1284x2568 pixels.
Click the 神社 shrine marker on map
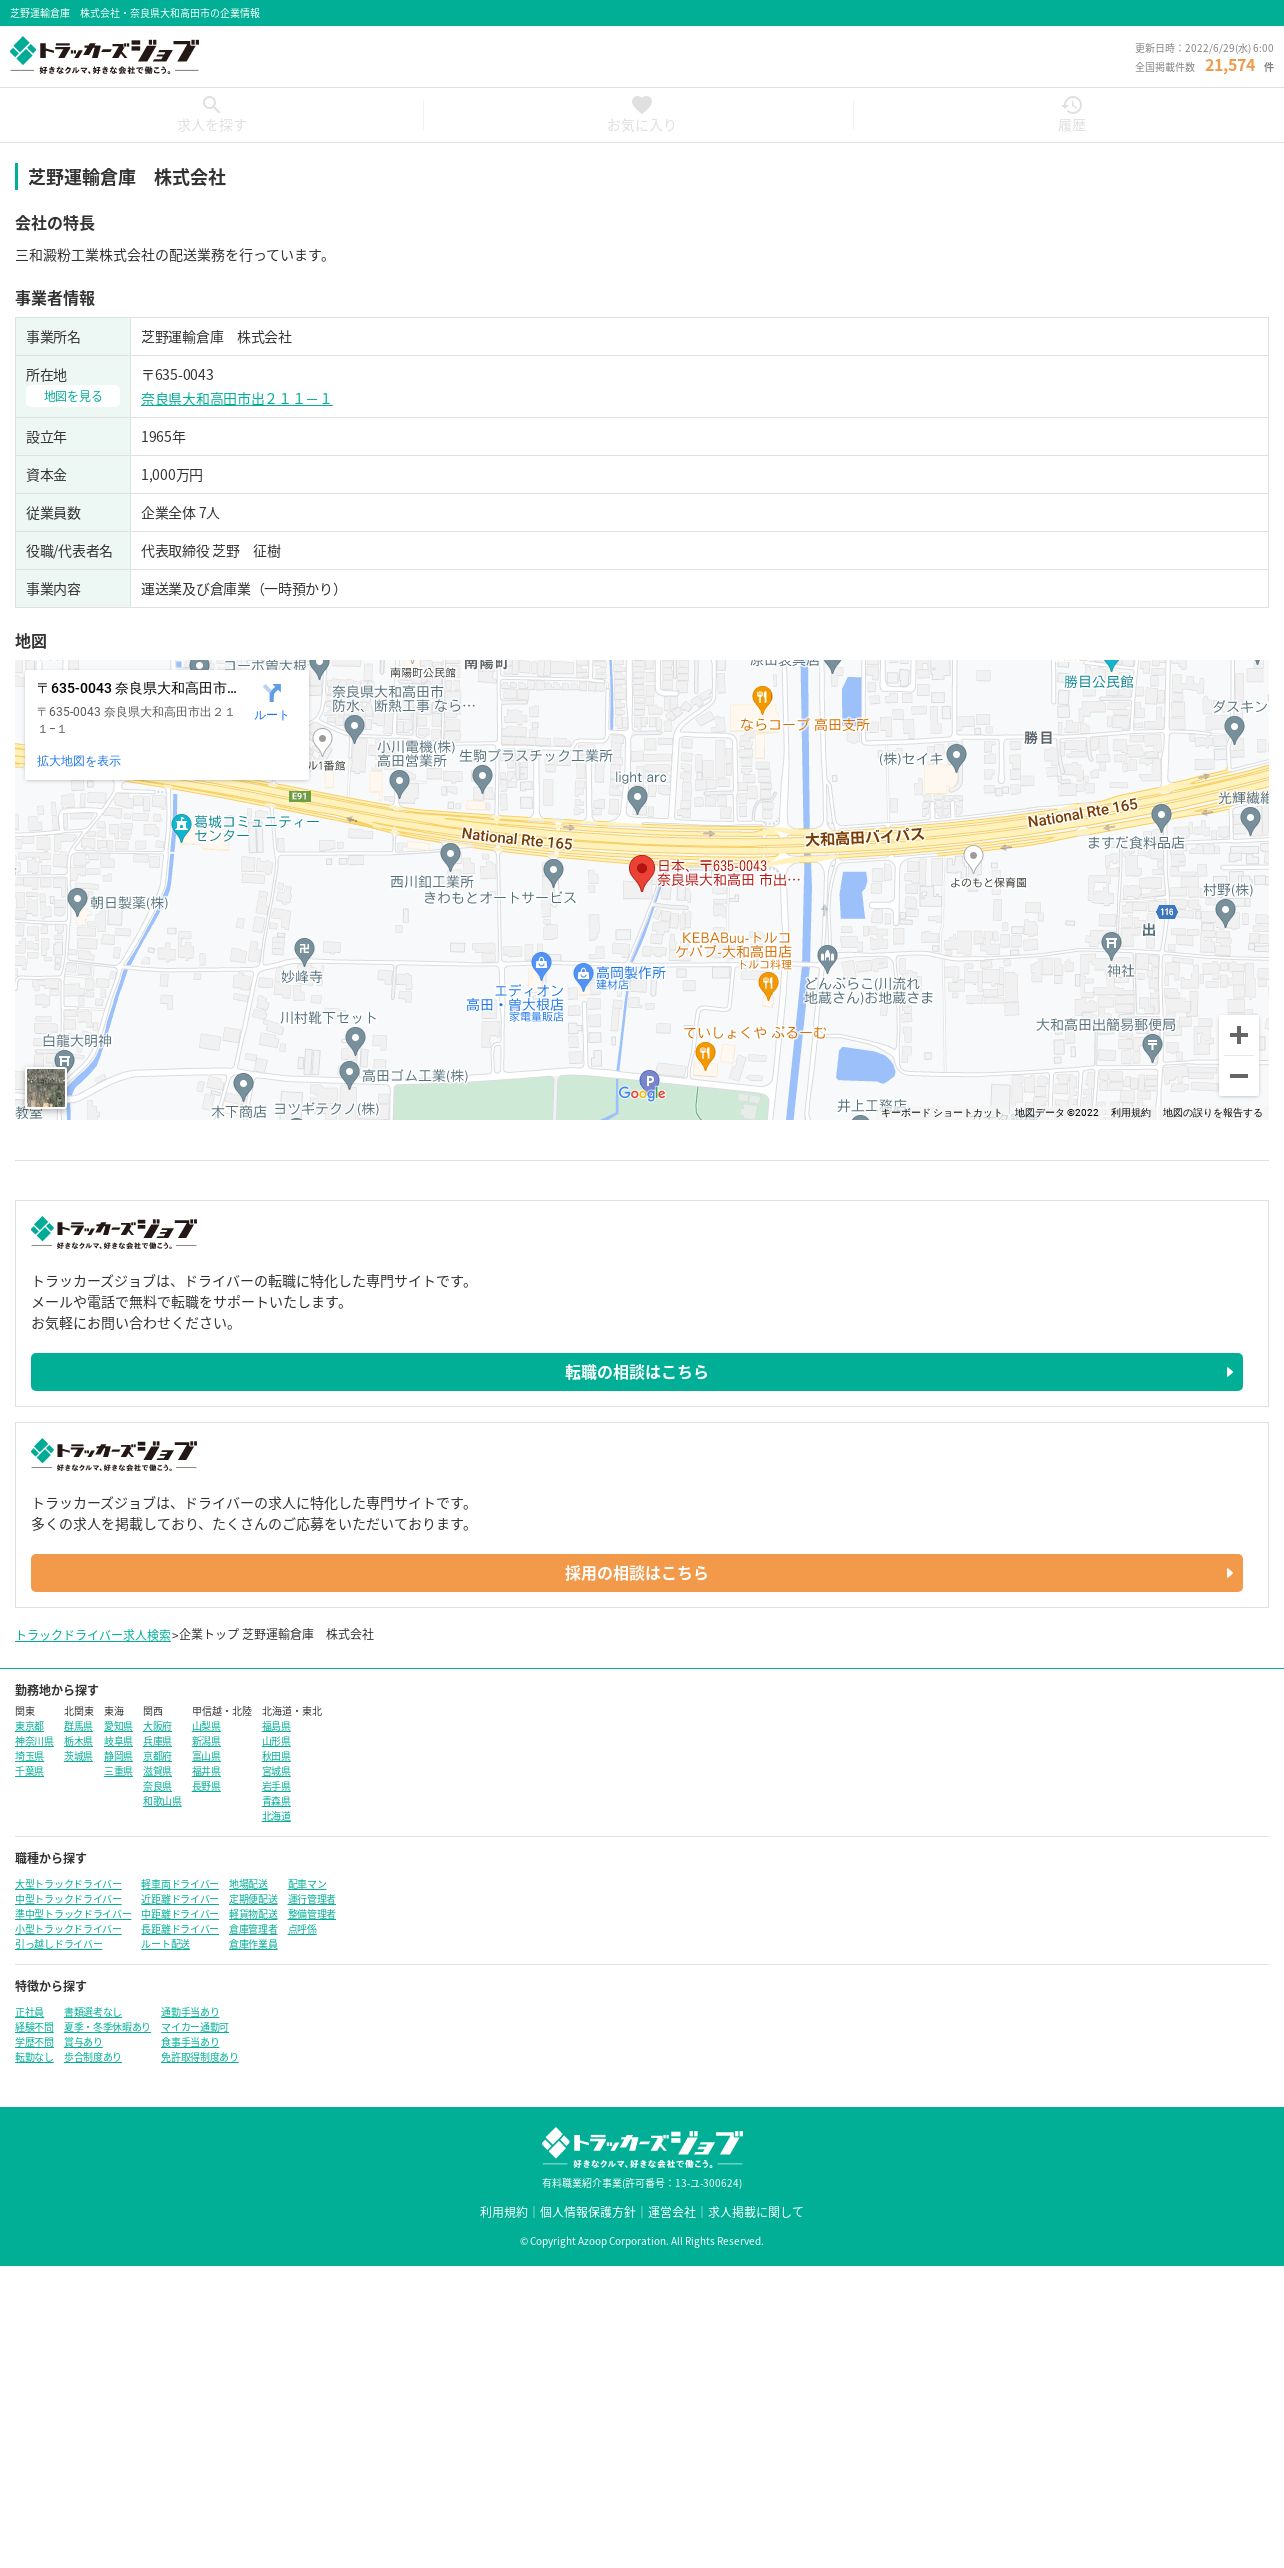point(1111,944)
